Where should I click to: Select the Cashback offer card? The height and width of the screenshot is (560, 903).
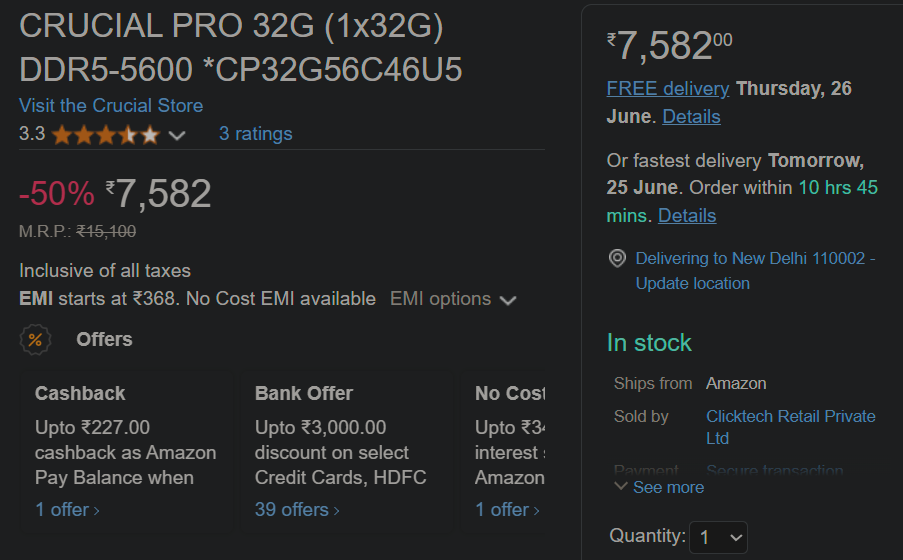(127, 451)
